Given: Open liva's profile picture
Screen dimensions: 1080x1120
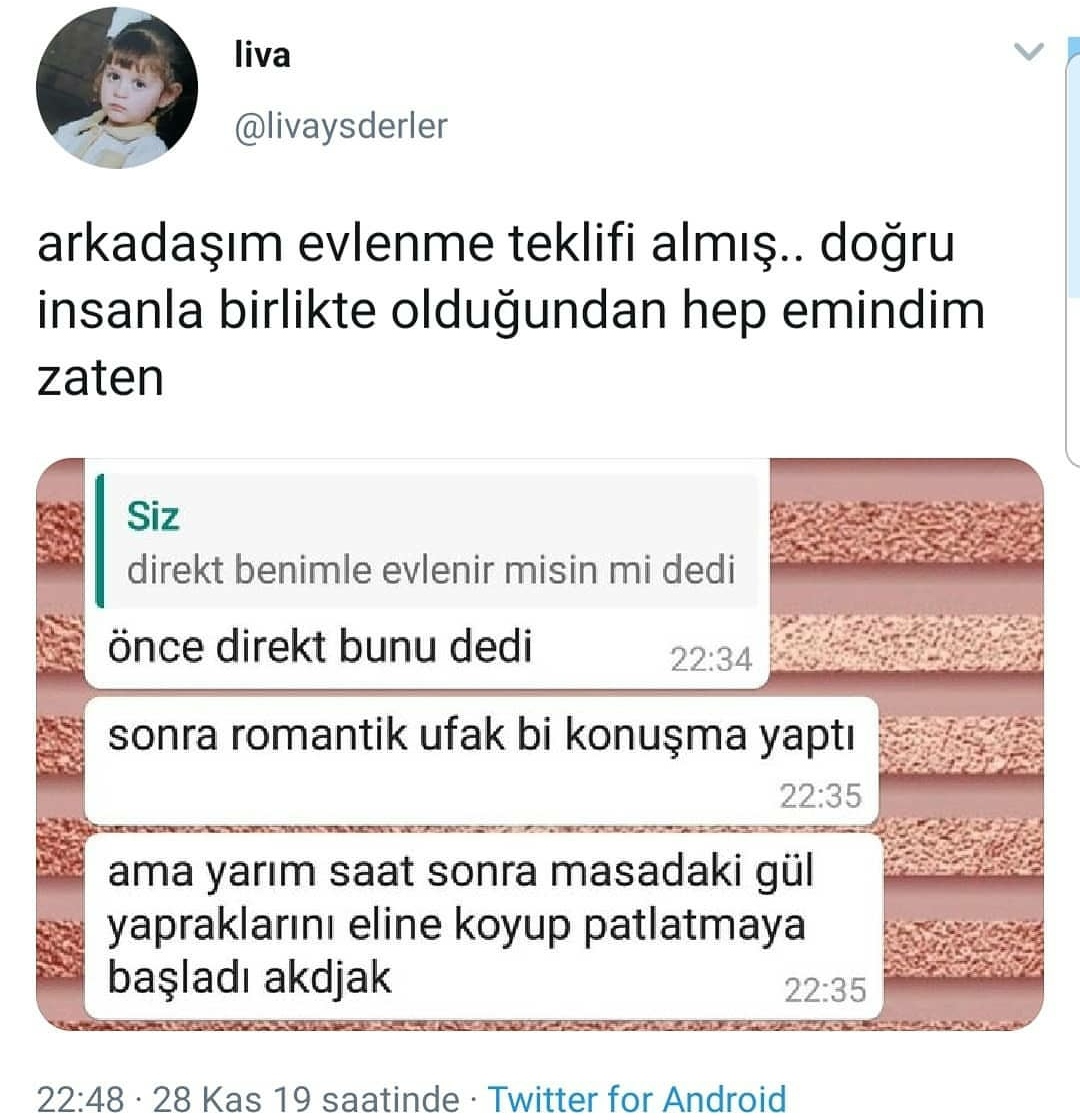Looking at the screenshot, I should click(117, 88).
